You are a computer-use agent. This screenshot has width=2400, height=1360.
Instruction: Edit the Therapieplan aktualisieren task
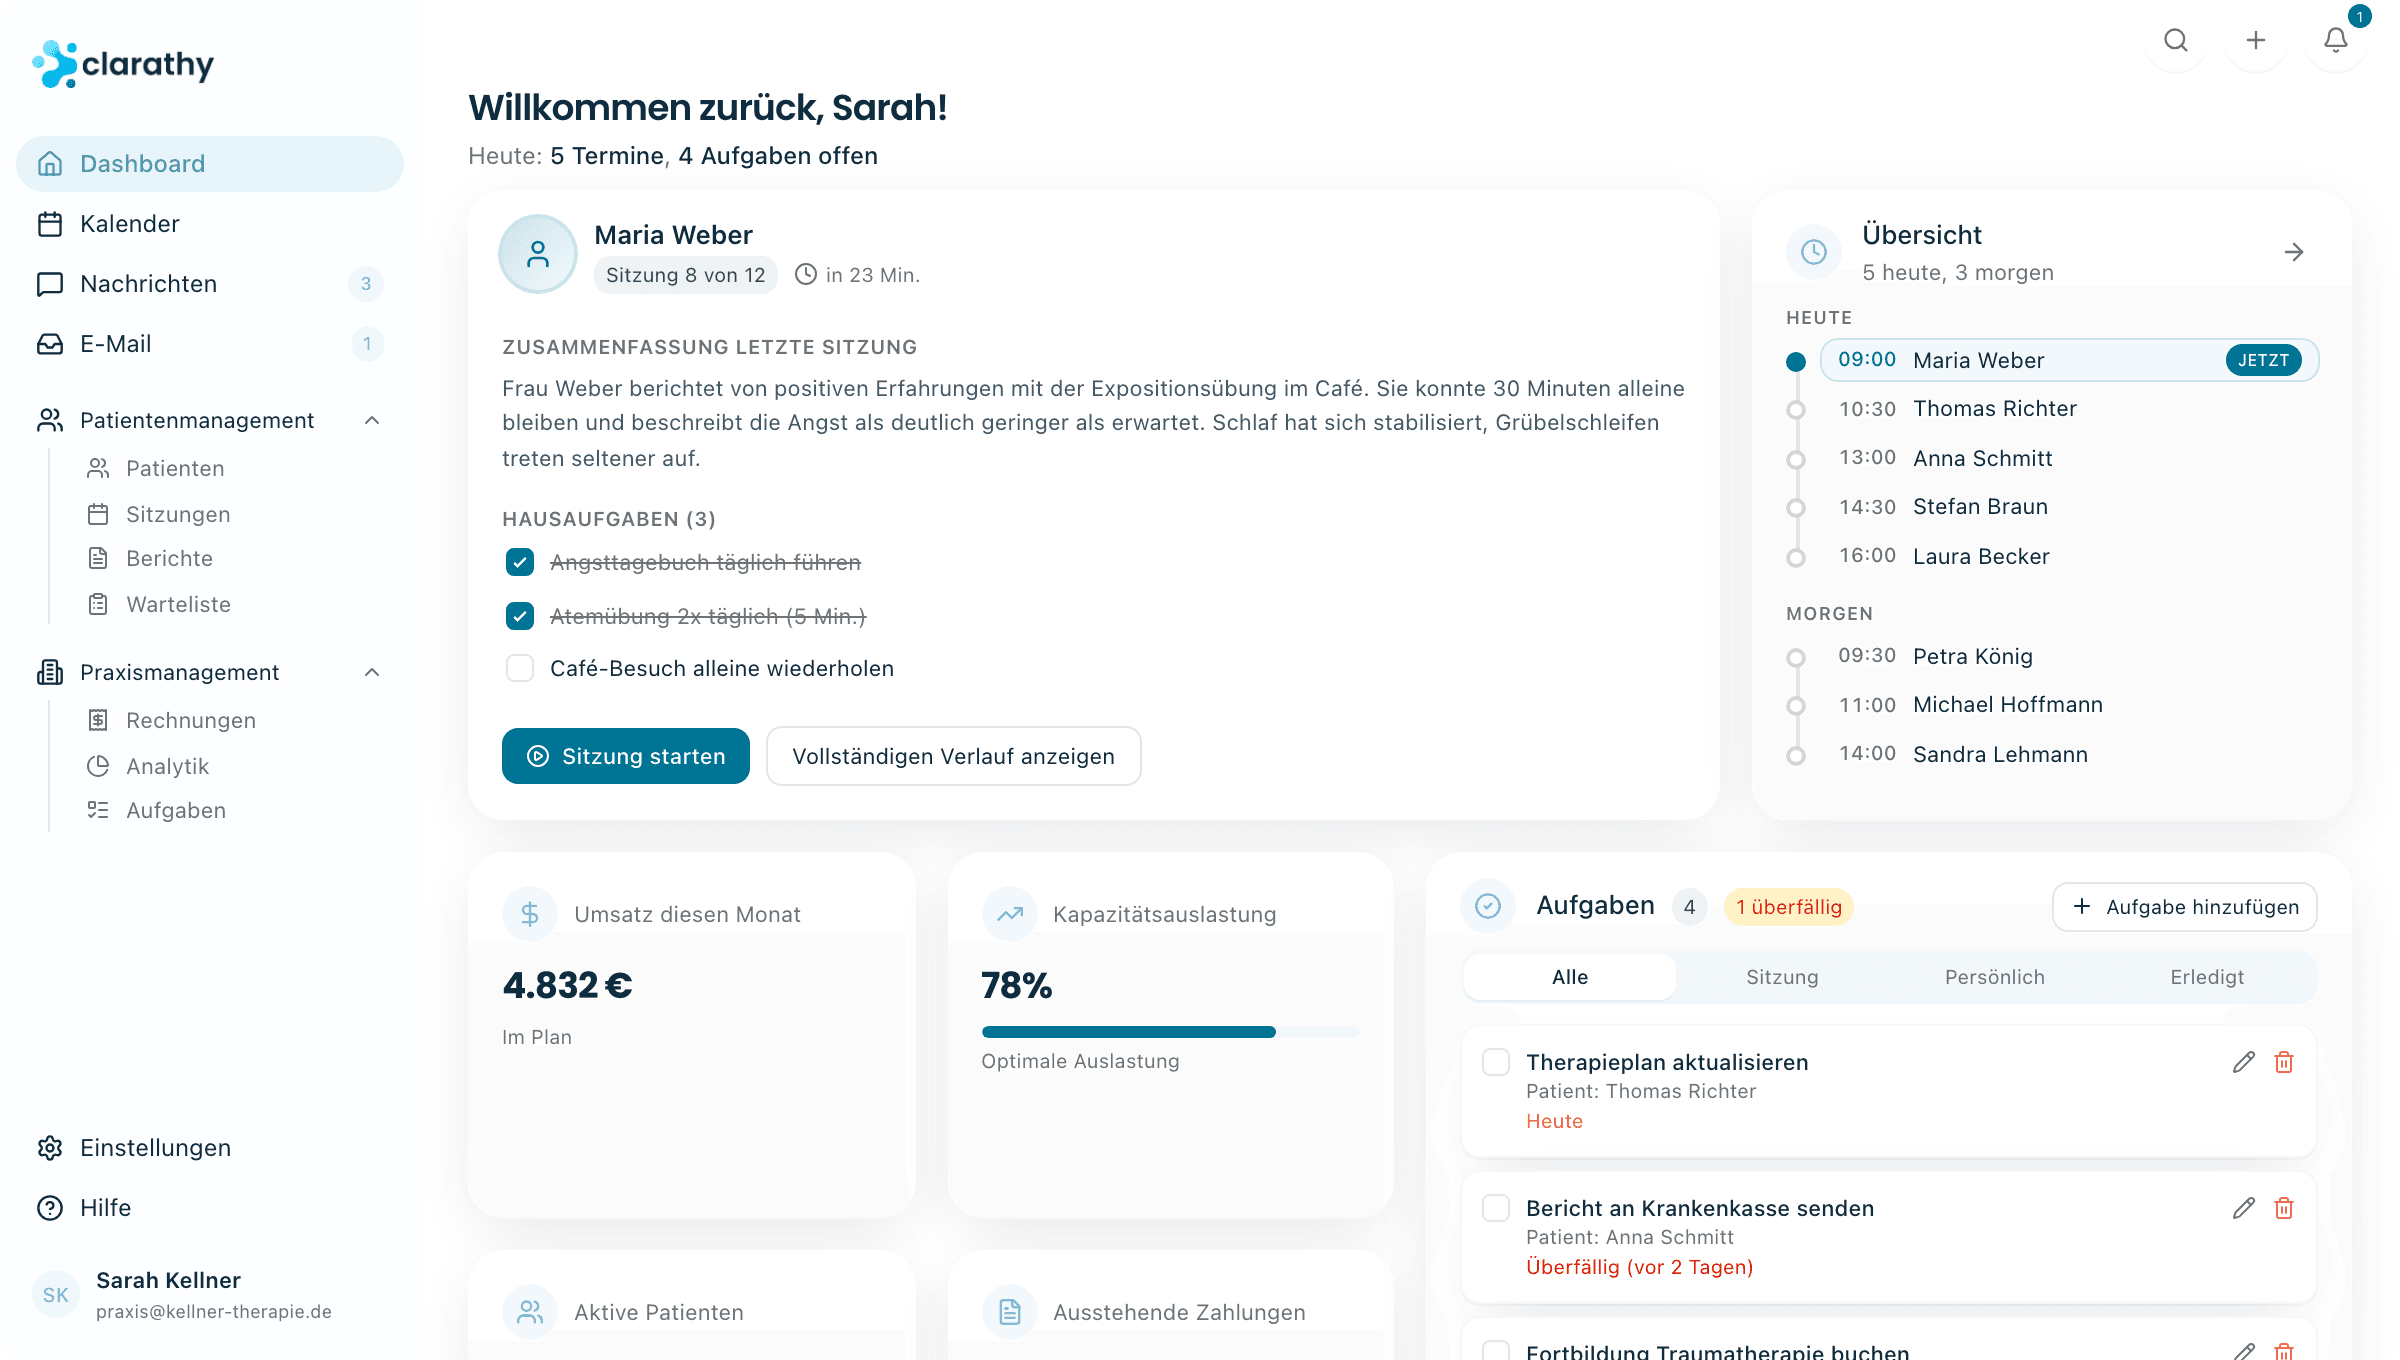click(2244, 1062)
